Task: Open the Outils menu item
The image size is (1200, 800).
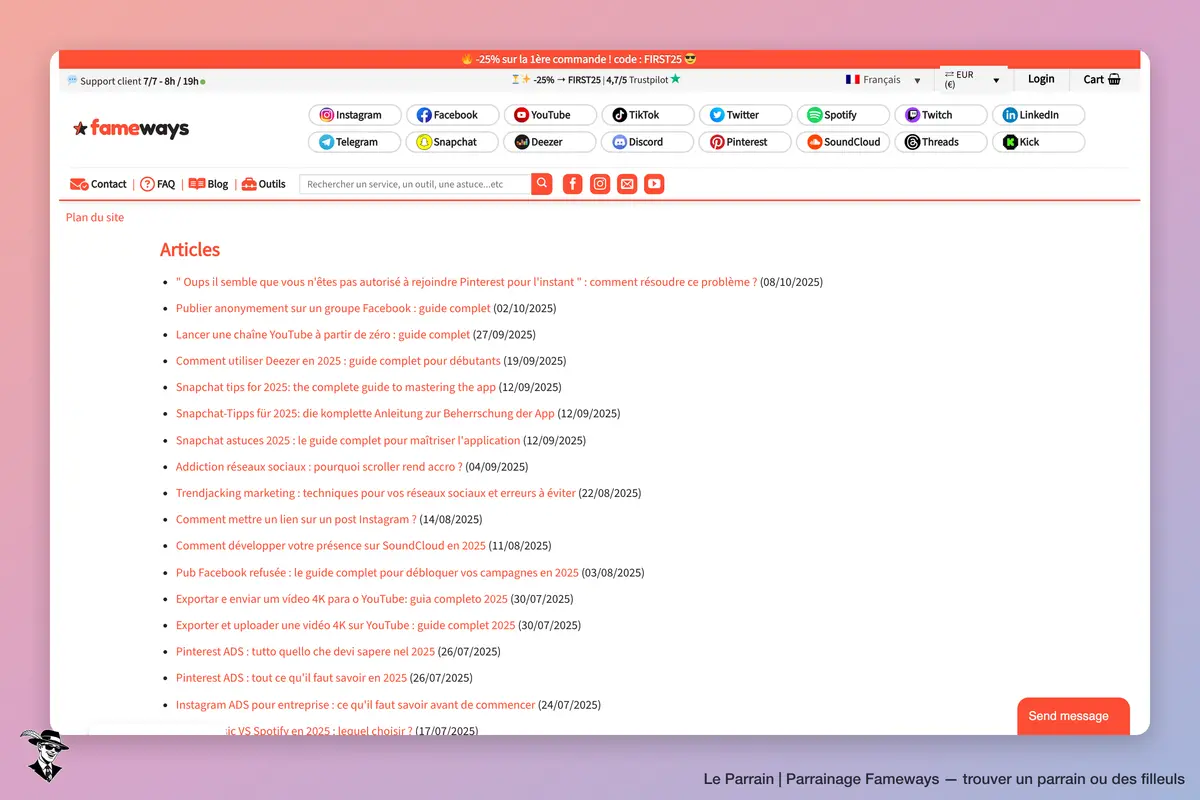Action: click(x=264, y=184)
